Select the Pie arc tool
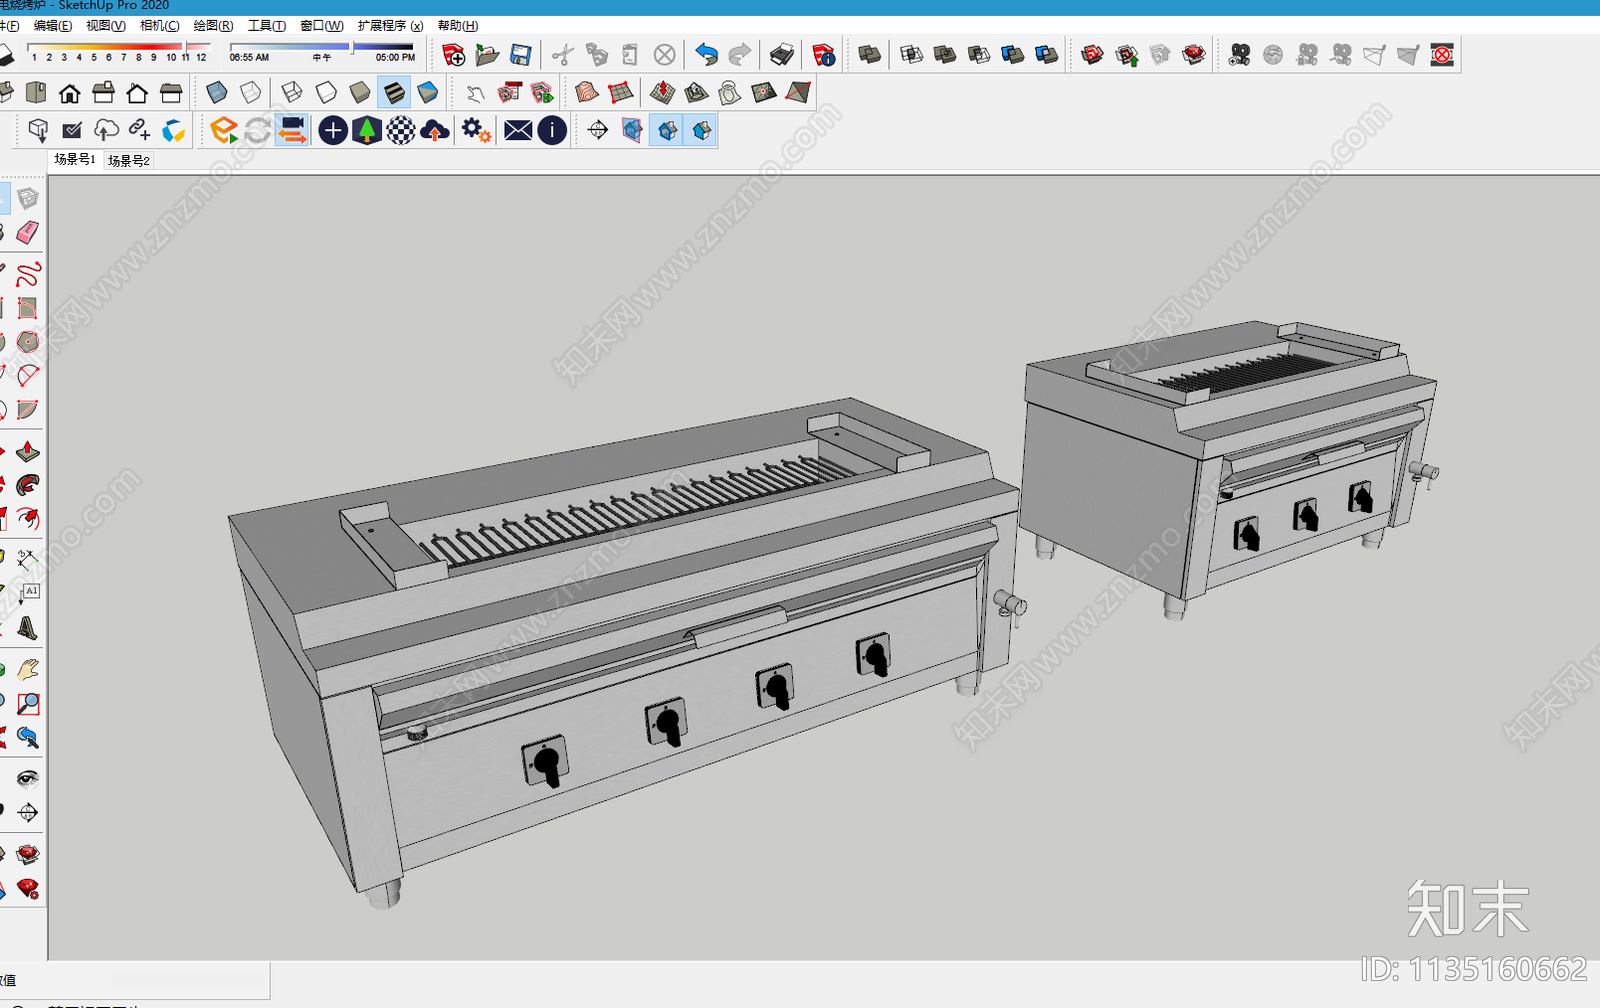Screen dimensions: 1600x1008 pos(27,410)
